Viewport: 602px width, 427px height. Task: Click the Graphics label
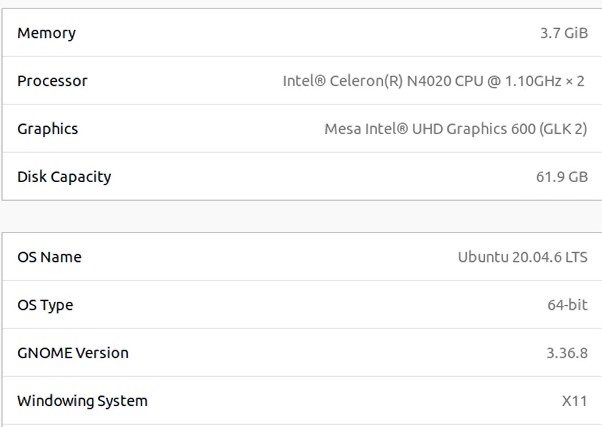pyautogui.click(x=48, y=129)
